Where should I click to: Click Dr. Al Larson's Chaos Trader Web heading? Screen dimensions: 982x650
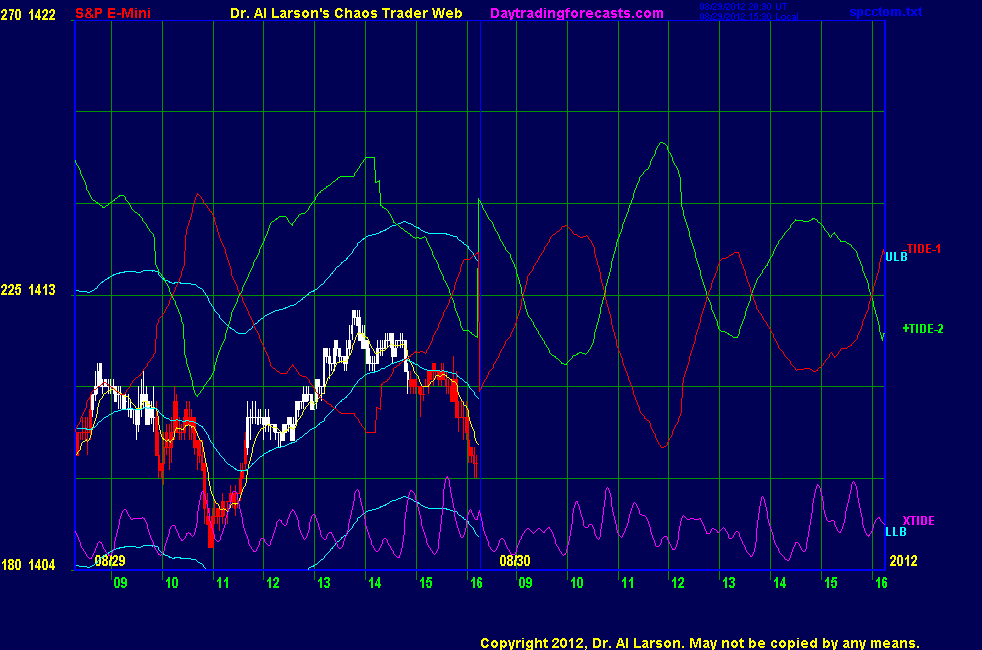click(x=340, y=13)
